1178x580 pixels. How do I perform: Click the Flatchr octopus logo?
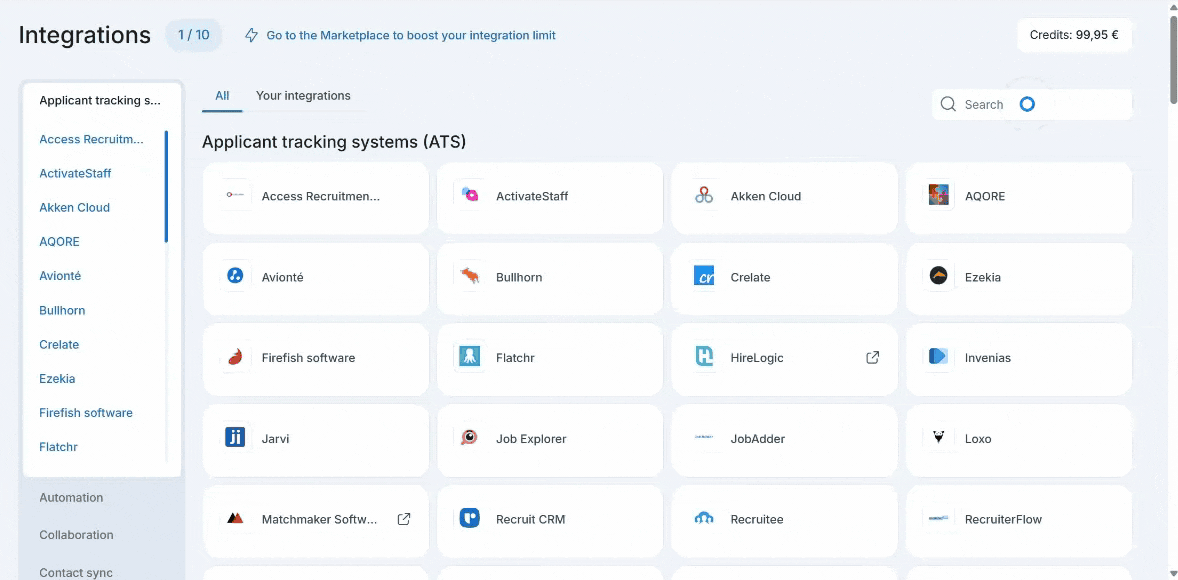tap(470, 358)
